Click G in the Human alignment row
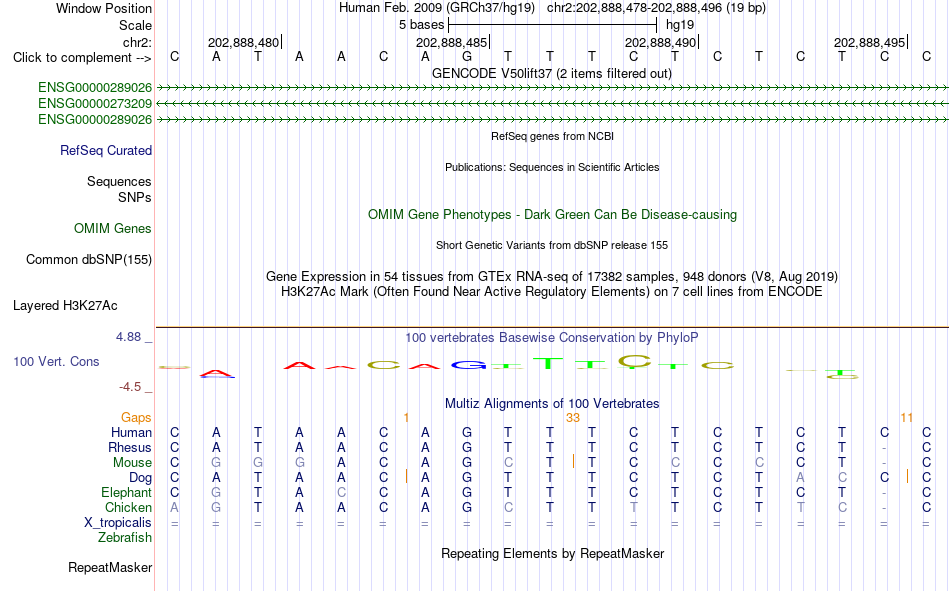 click(x=467, y=433)
